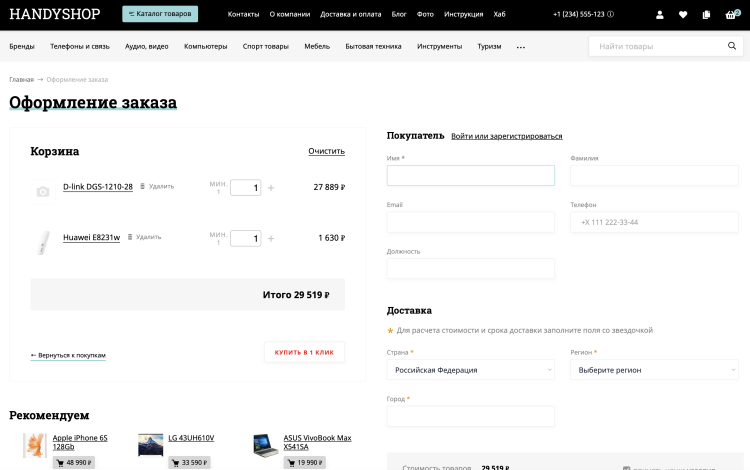Increase quantity of D-link DGS-1210-28
Screen dimensions: 750x470
pyautogui.click(x=271, y=188)
